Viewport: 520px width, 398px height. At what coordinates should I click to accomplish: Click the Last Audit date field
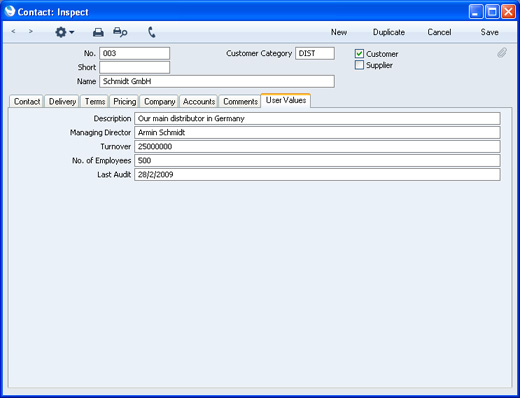[x=317, y=174]
